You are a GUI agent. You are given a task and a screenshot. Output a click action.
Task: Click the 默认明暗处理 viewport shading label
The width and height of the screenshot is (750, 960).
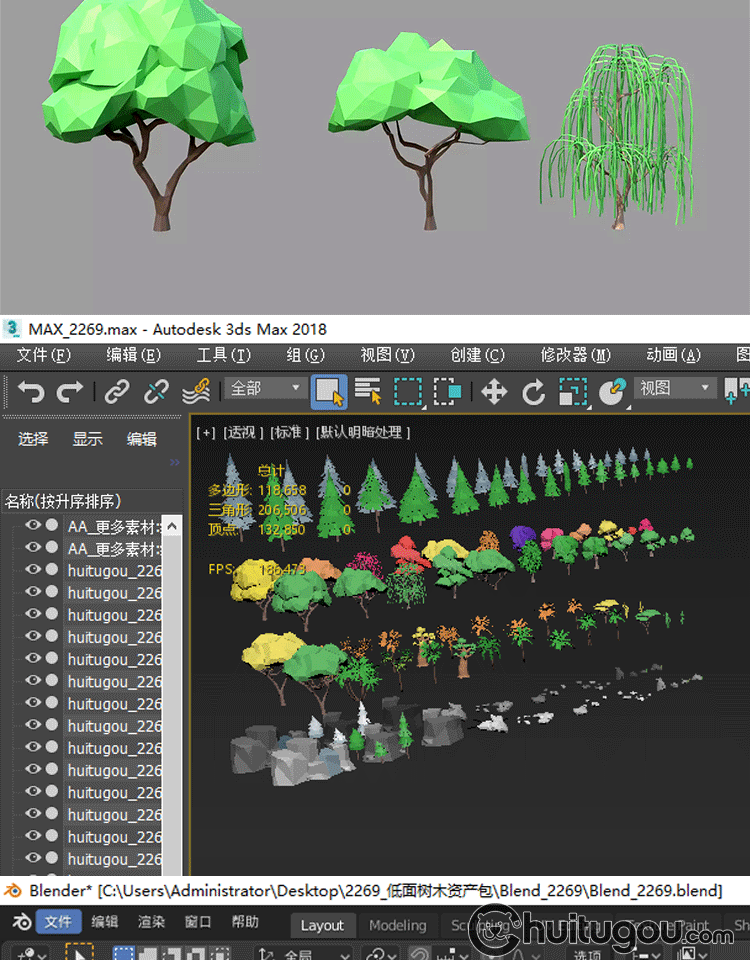click(363, 432)
